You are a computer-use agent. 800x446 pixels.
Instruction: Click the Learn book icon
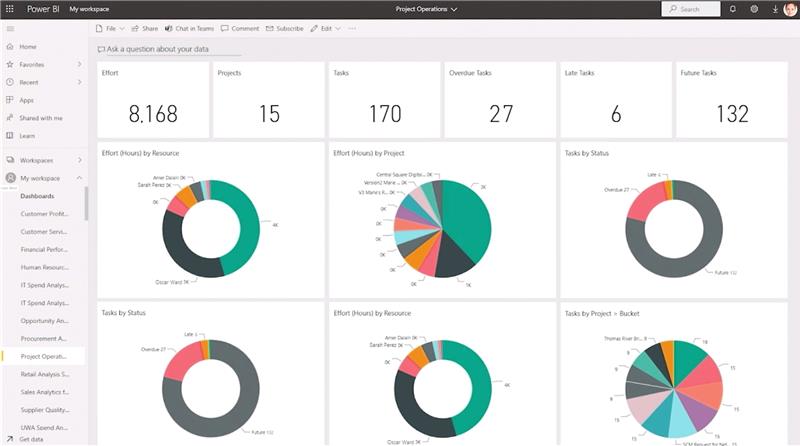click(x=10, y=136)
